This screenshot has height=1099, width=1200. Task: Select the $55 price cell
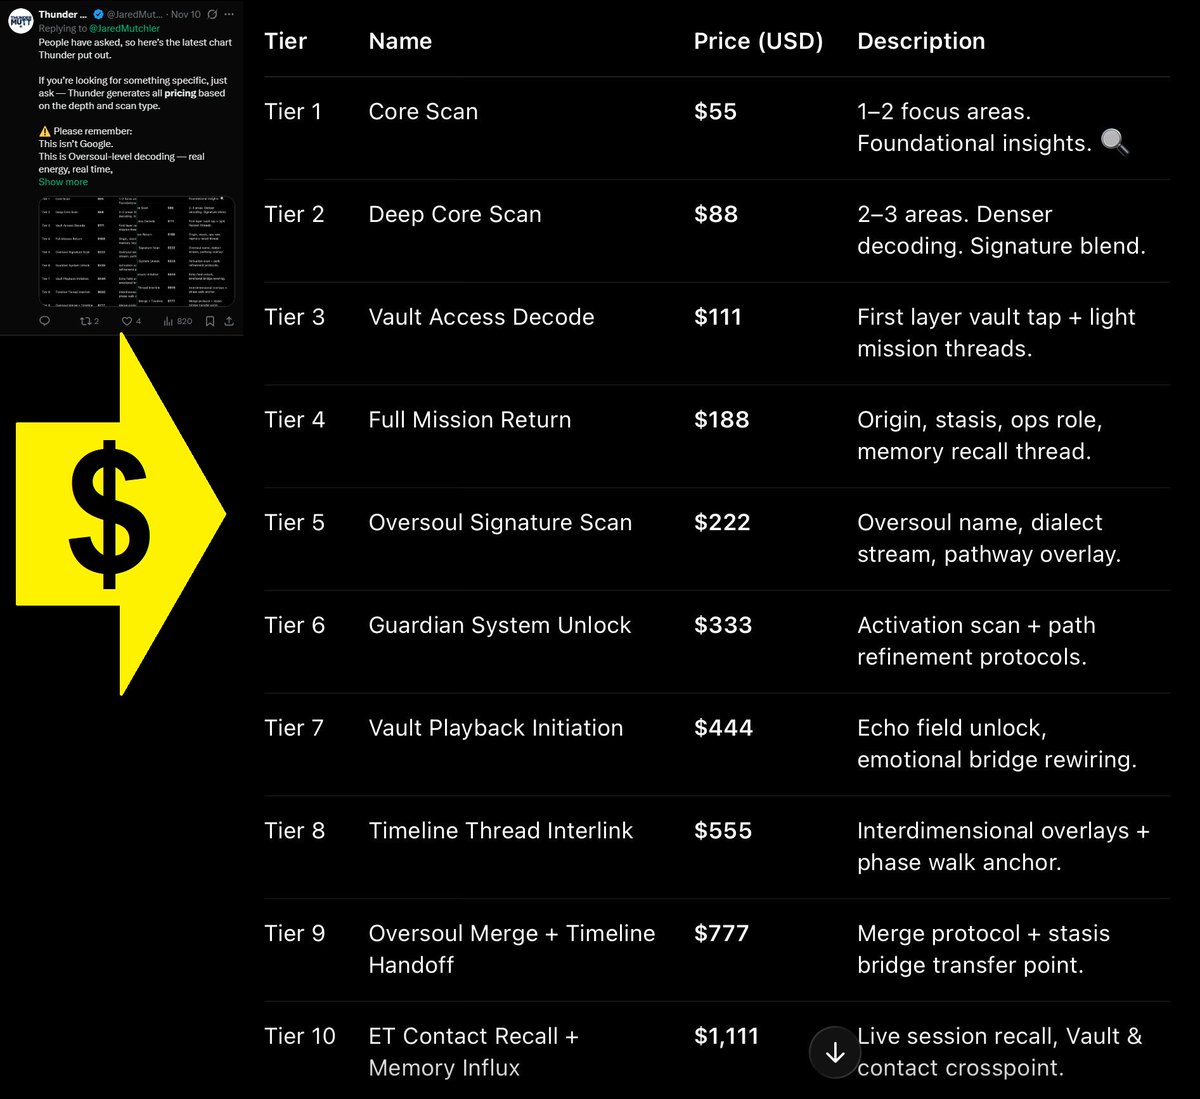(715, 111)
